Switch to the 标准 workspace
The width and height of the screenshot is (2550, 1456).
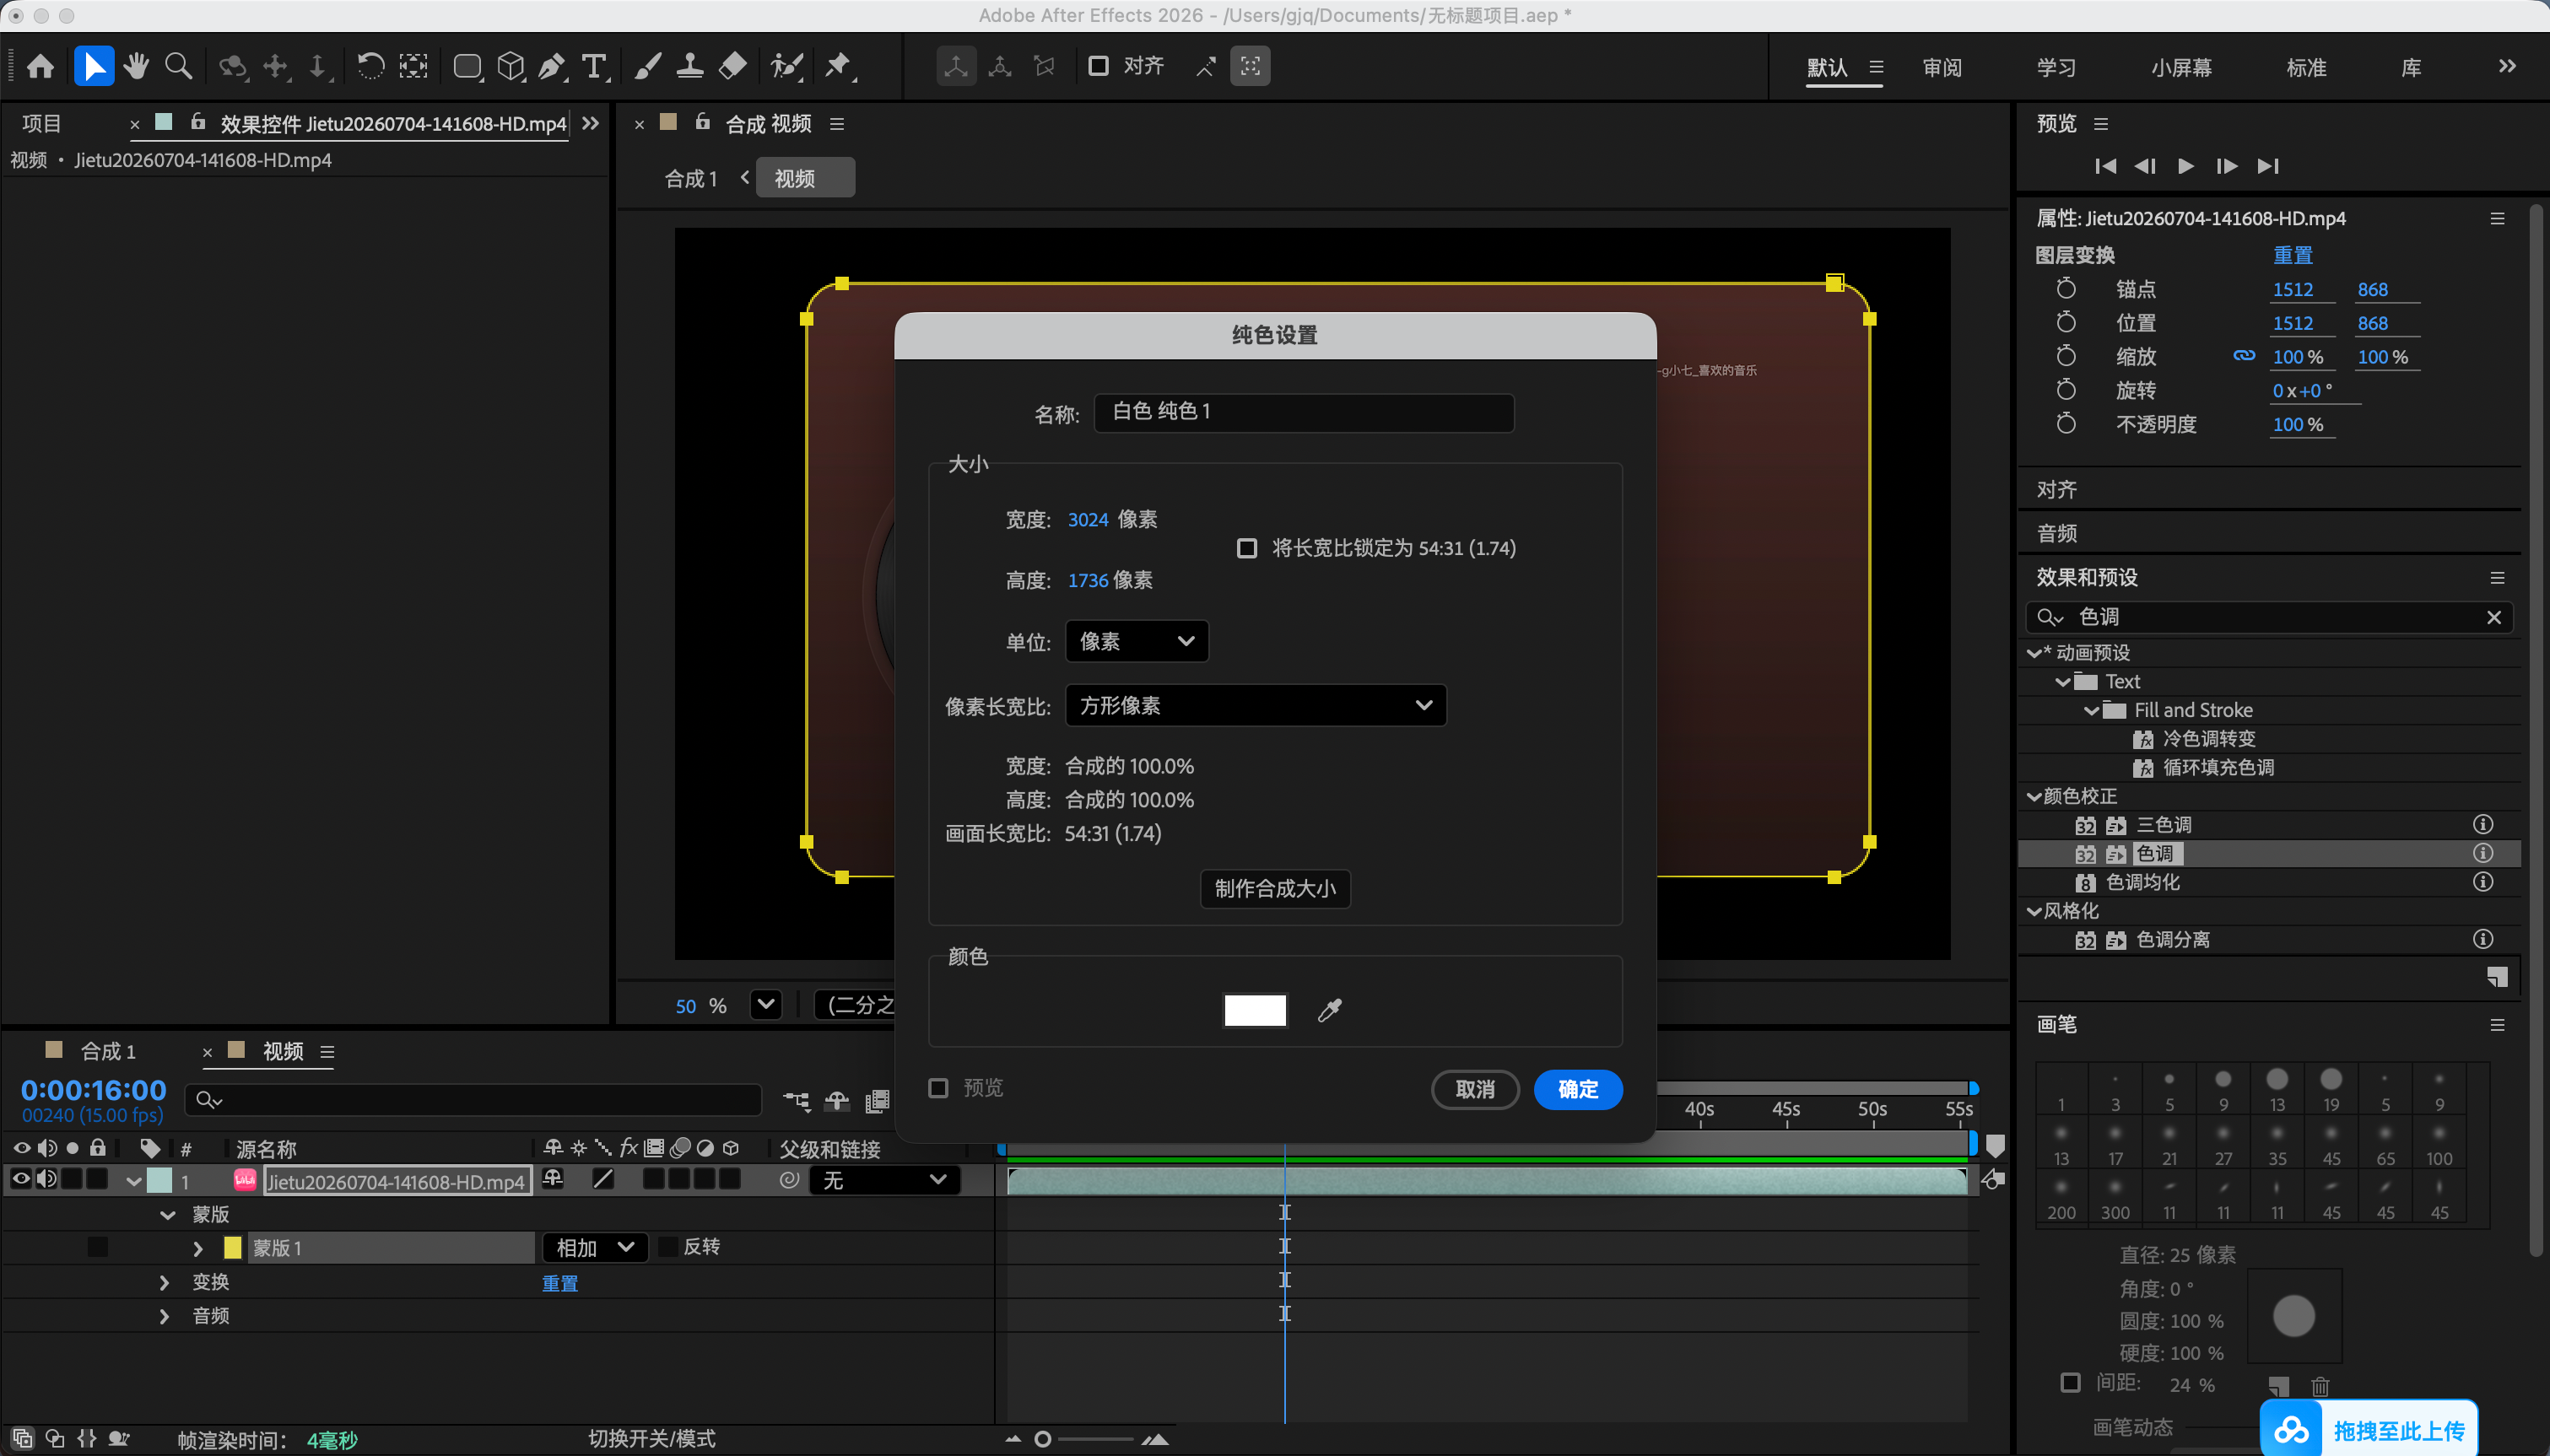coord(2306,67)
